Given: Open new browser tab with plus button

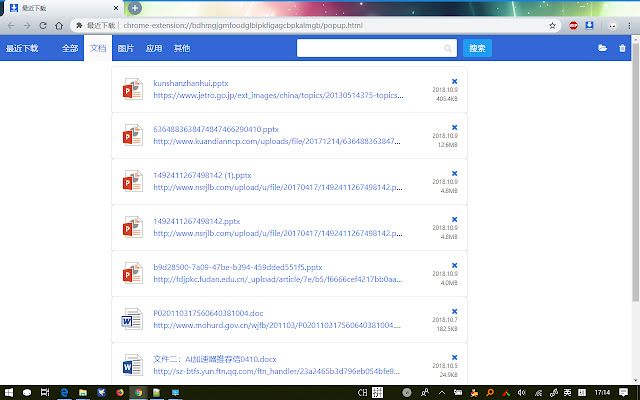Looking at the screenshot, I should [135, 8].
